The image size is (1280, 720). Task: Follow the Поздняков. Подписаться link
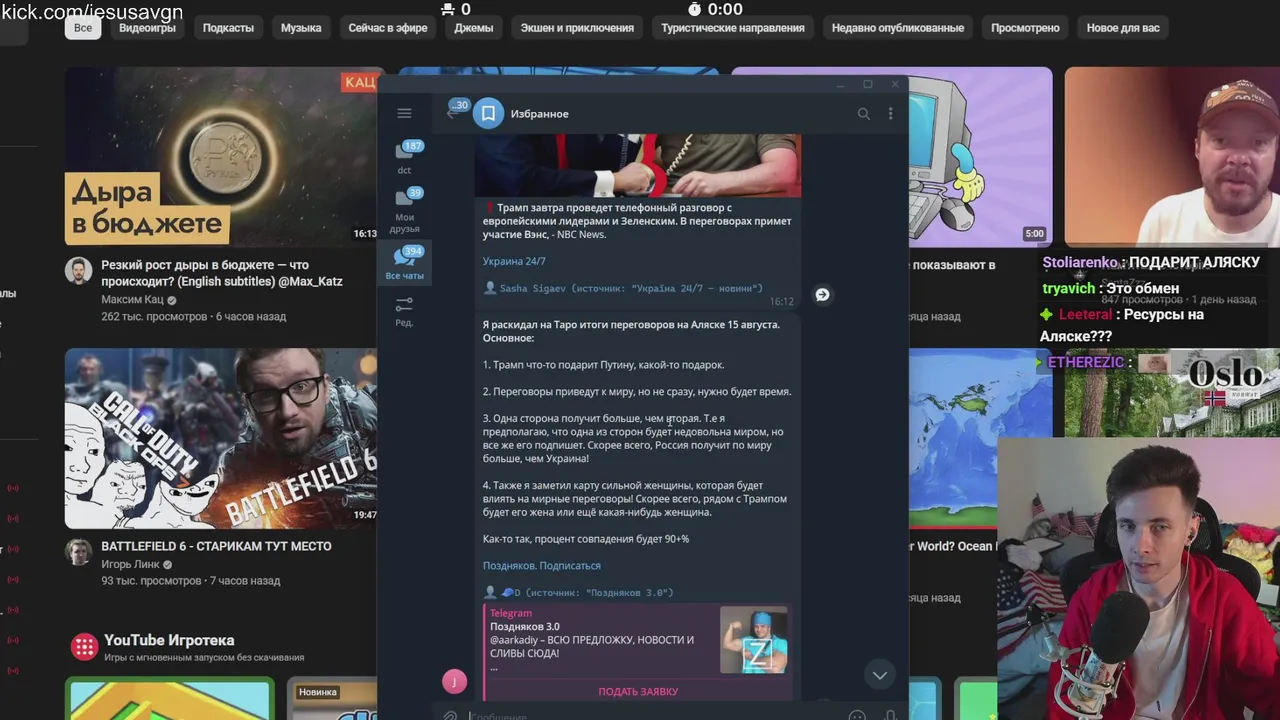(541, 566)
